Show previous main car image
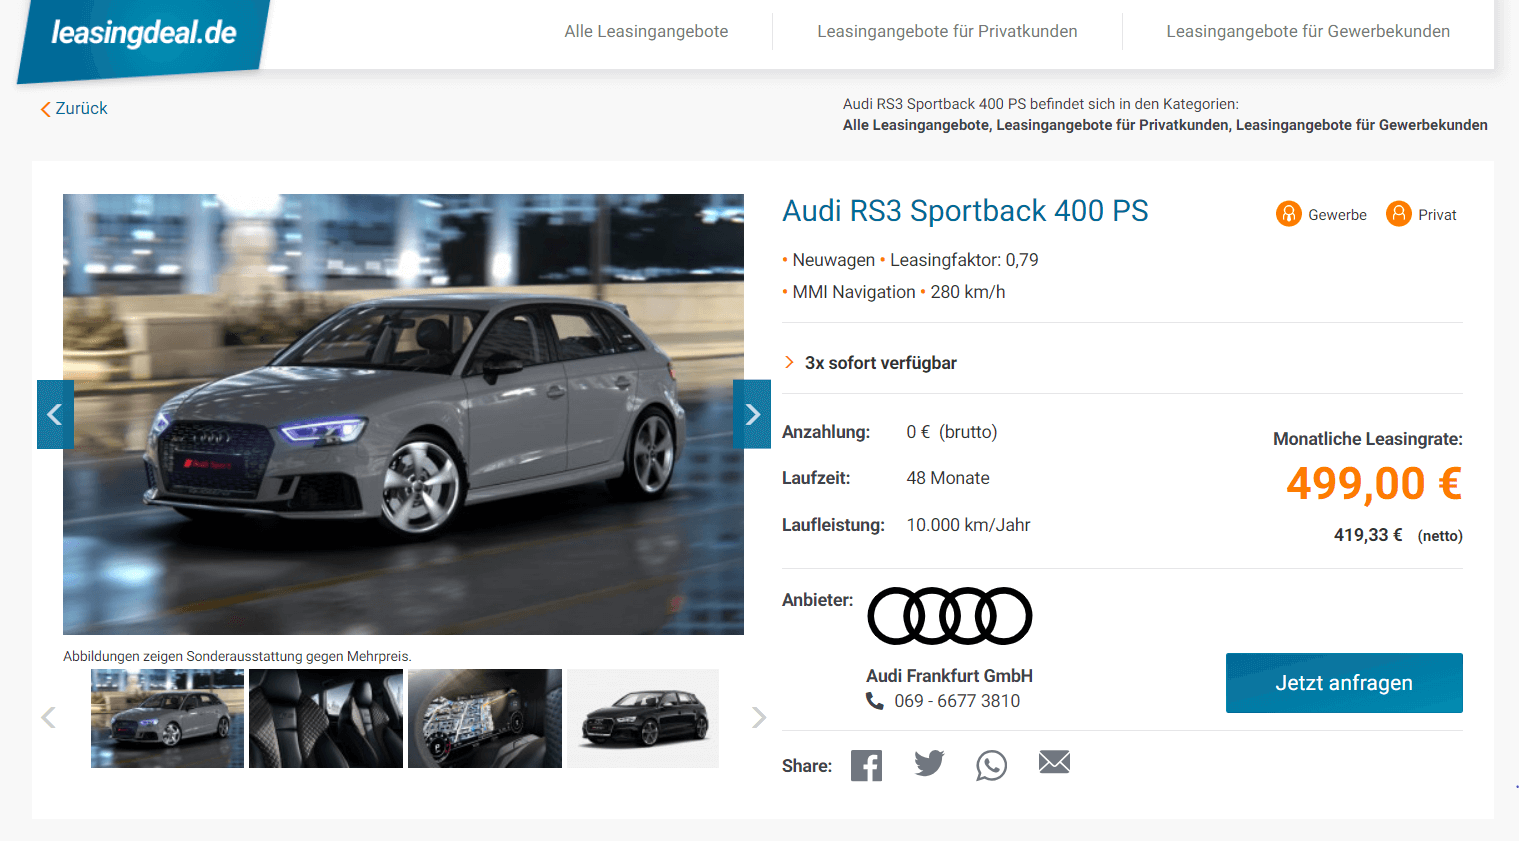Screen dimensions: 1519x841 coord(55,414)
